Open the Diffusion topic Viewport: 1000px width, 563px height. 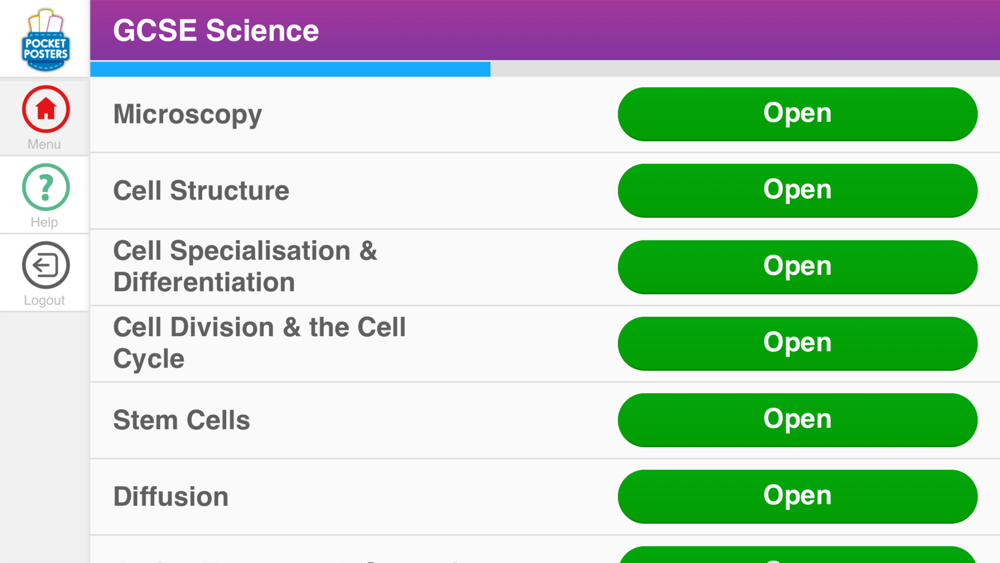pos(797,496)
